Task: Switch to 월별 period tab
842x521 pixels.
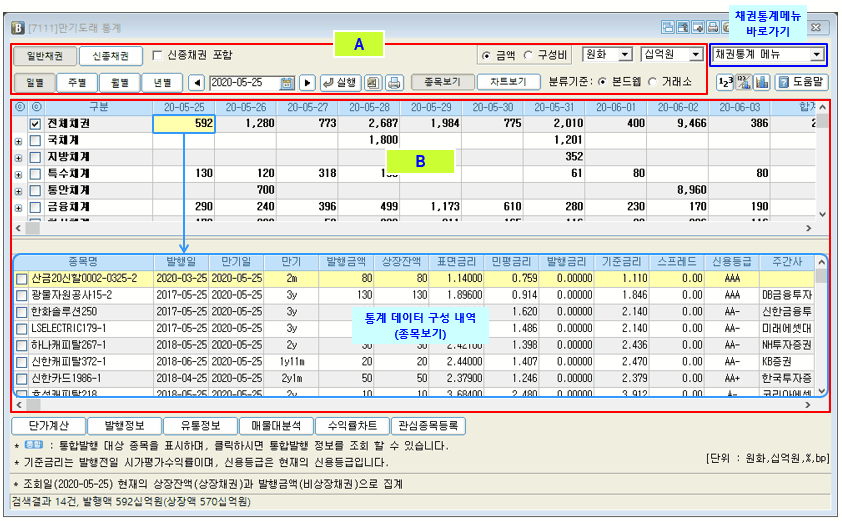Action: coord(120,83)
